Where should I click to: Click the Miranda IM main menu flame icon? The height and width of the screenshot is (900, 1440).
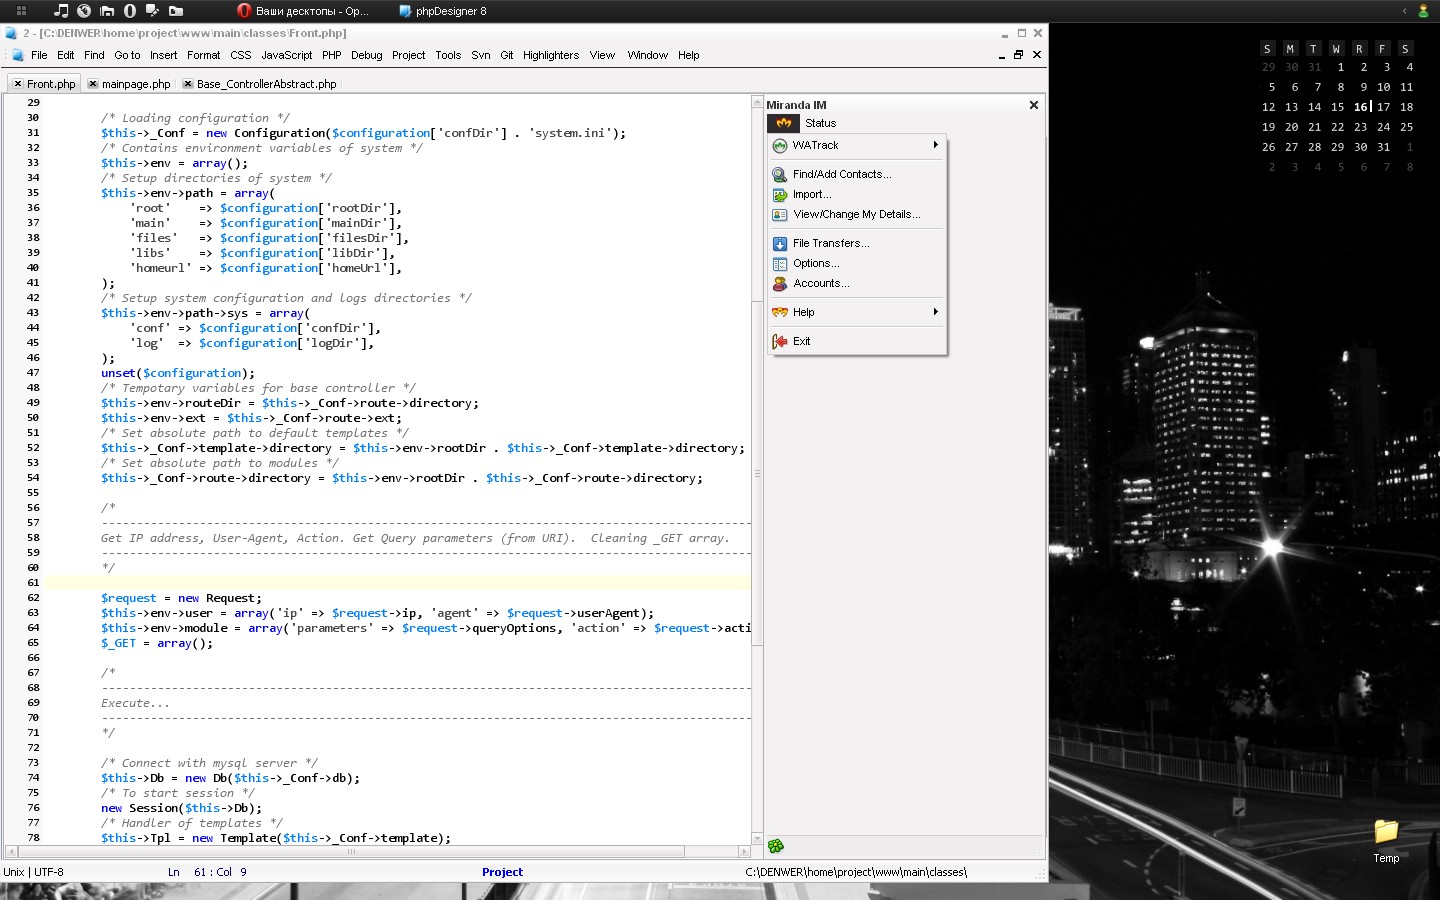(x=784, y=123)
